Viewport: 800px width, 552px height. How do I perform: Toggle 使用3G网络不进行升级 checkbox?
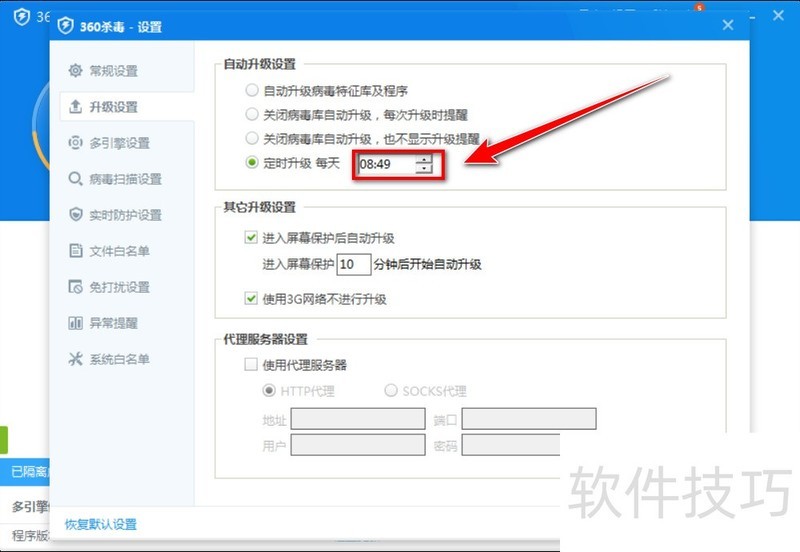pyautogui.click(x=251, y=298)
